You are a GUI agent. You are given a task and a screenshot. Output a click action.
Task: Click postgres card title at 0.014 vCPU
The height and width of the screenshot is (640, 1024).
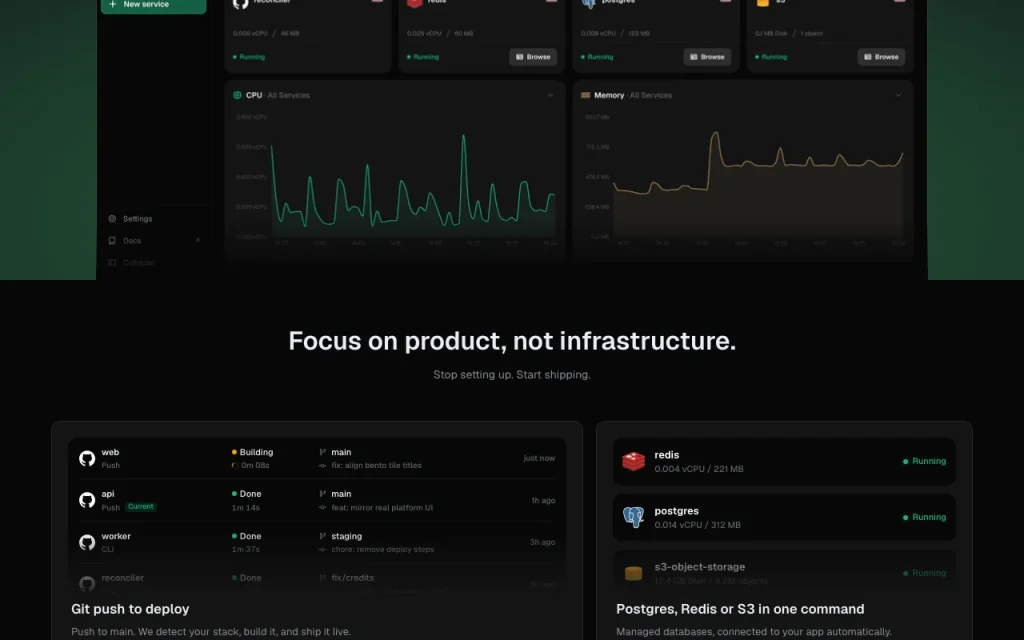point(677,511)
